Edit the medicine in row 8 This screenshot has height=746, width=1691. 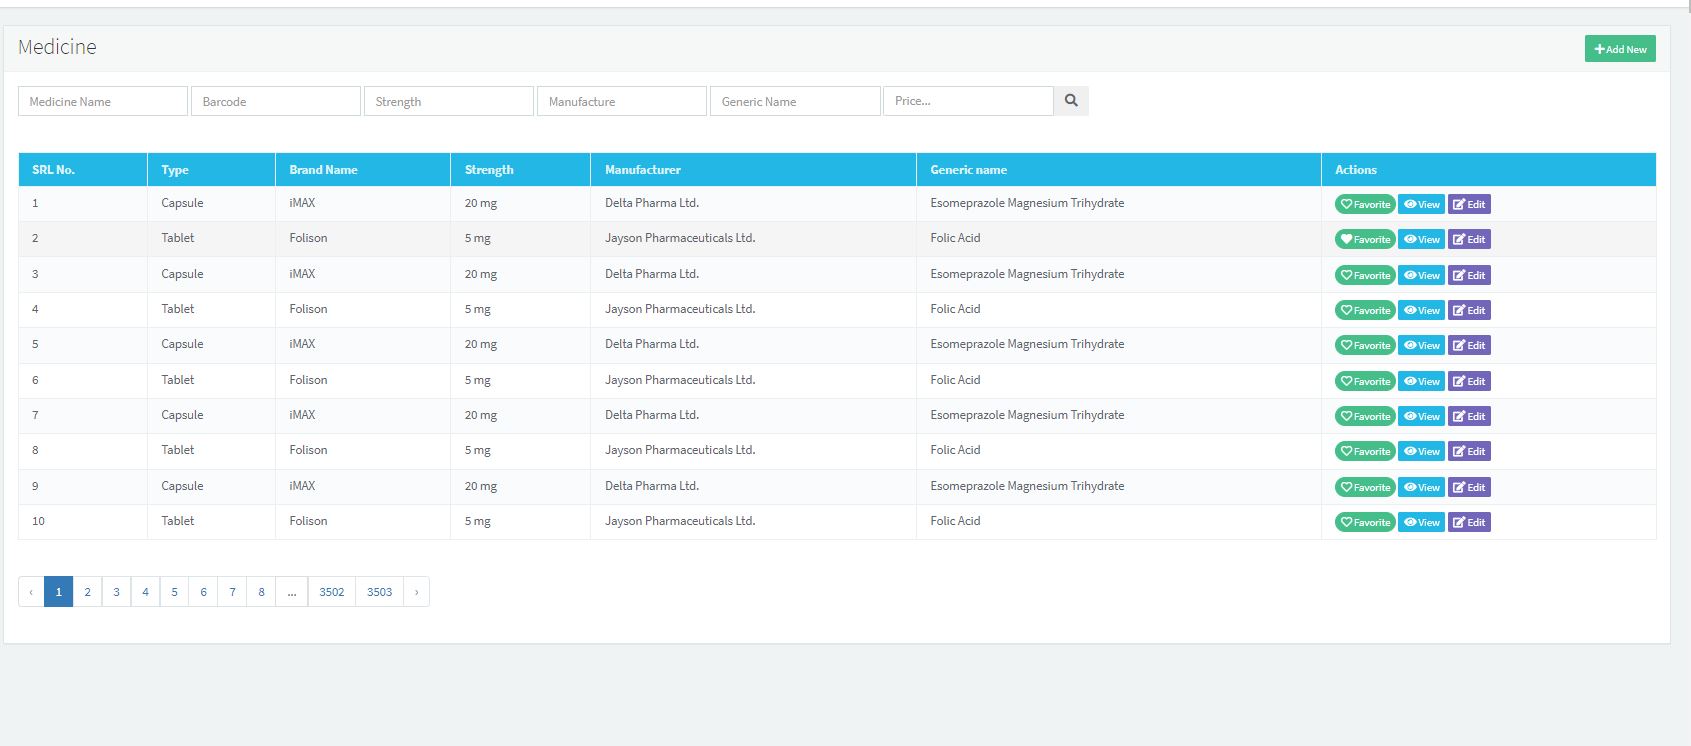(1469, 451)
